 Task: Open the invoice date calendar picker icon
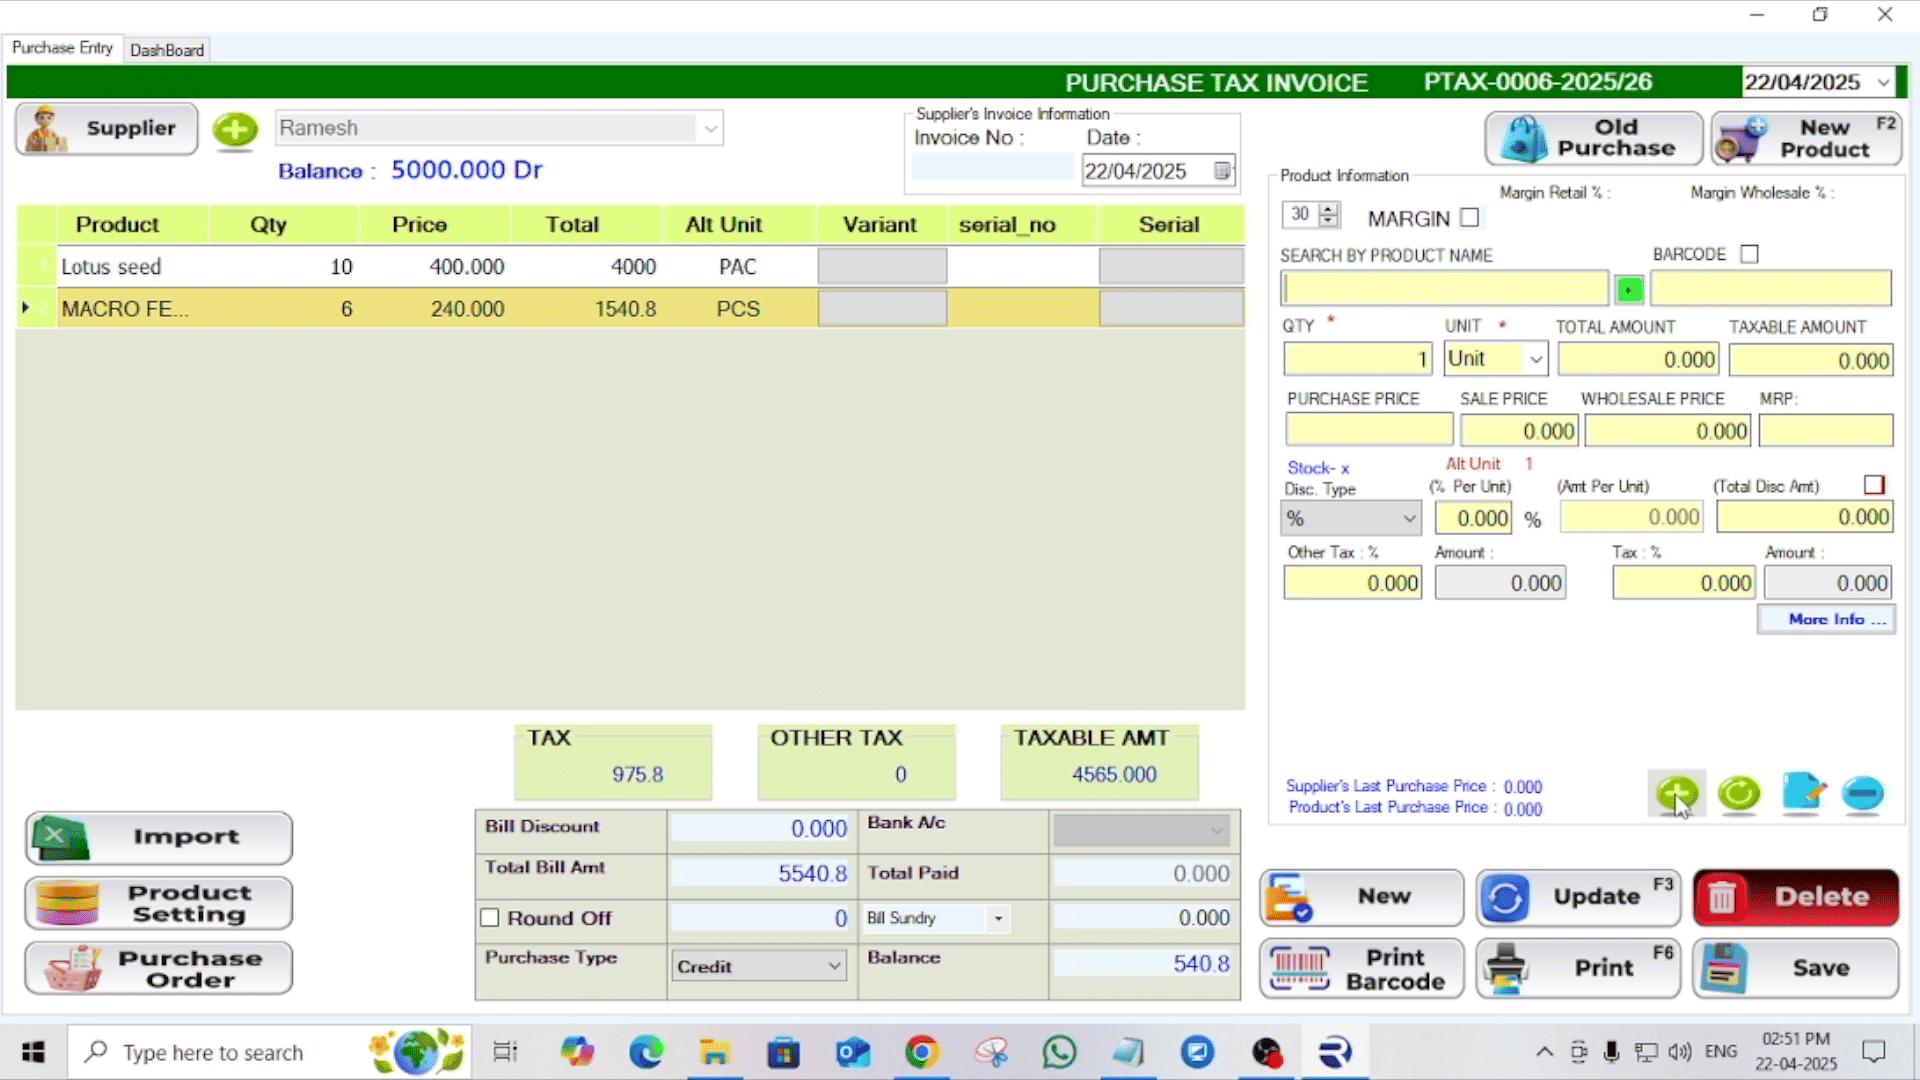(1222, 171)
